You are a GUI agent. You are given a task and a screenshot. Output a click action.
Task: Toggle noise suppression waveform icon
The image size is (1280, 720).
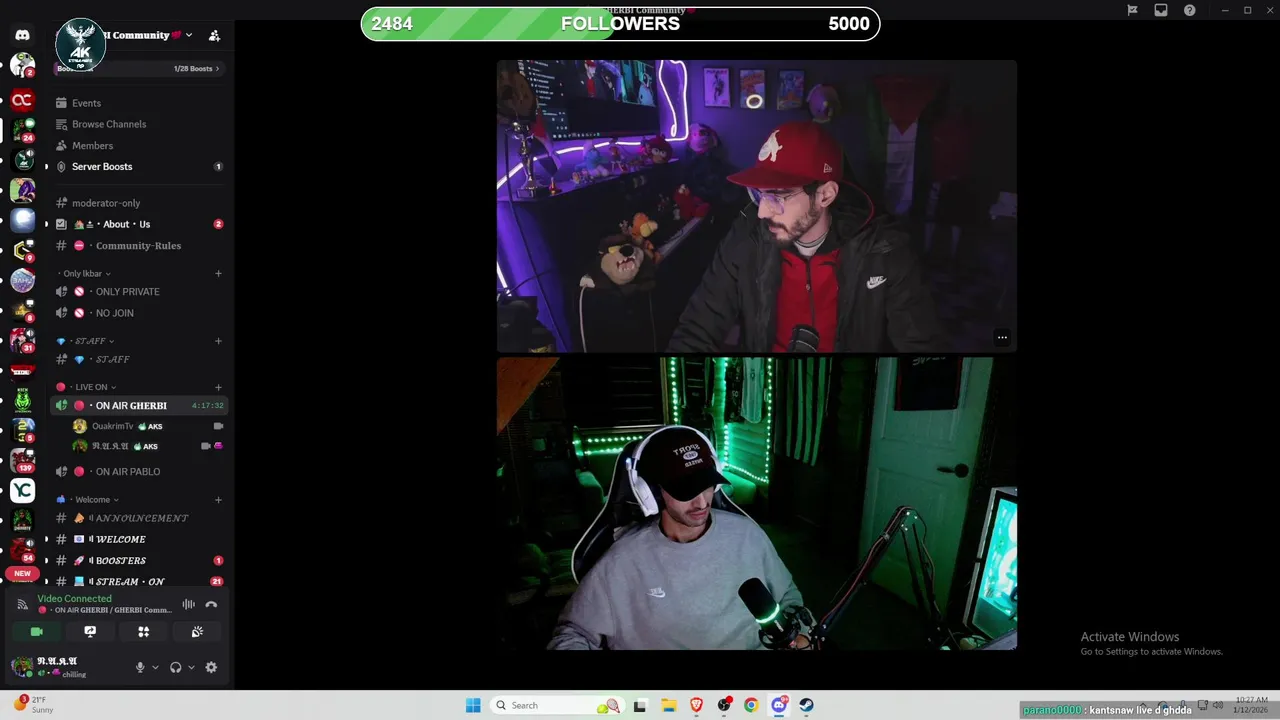188,604
